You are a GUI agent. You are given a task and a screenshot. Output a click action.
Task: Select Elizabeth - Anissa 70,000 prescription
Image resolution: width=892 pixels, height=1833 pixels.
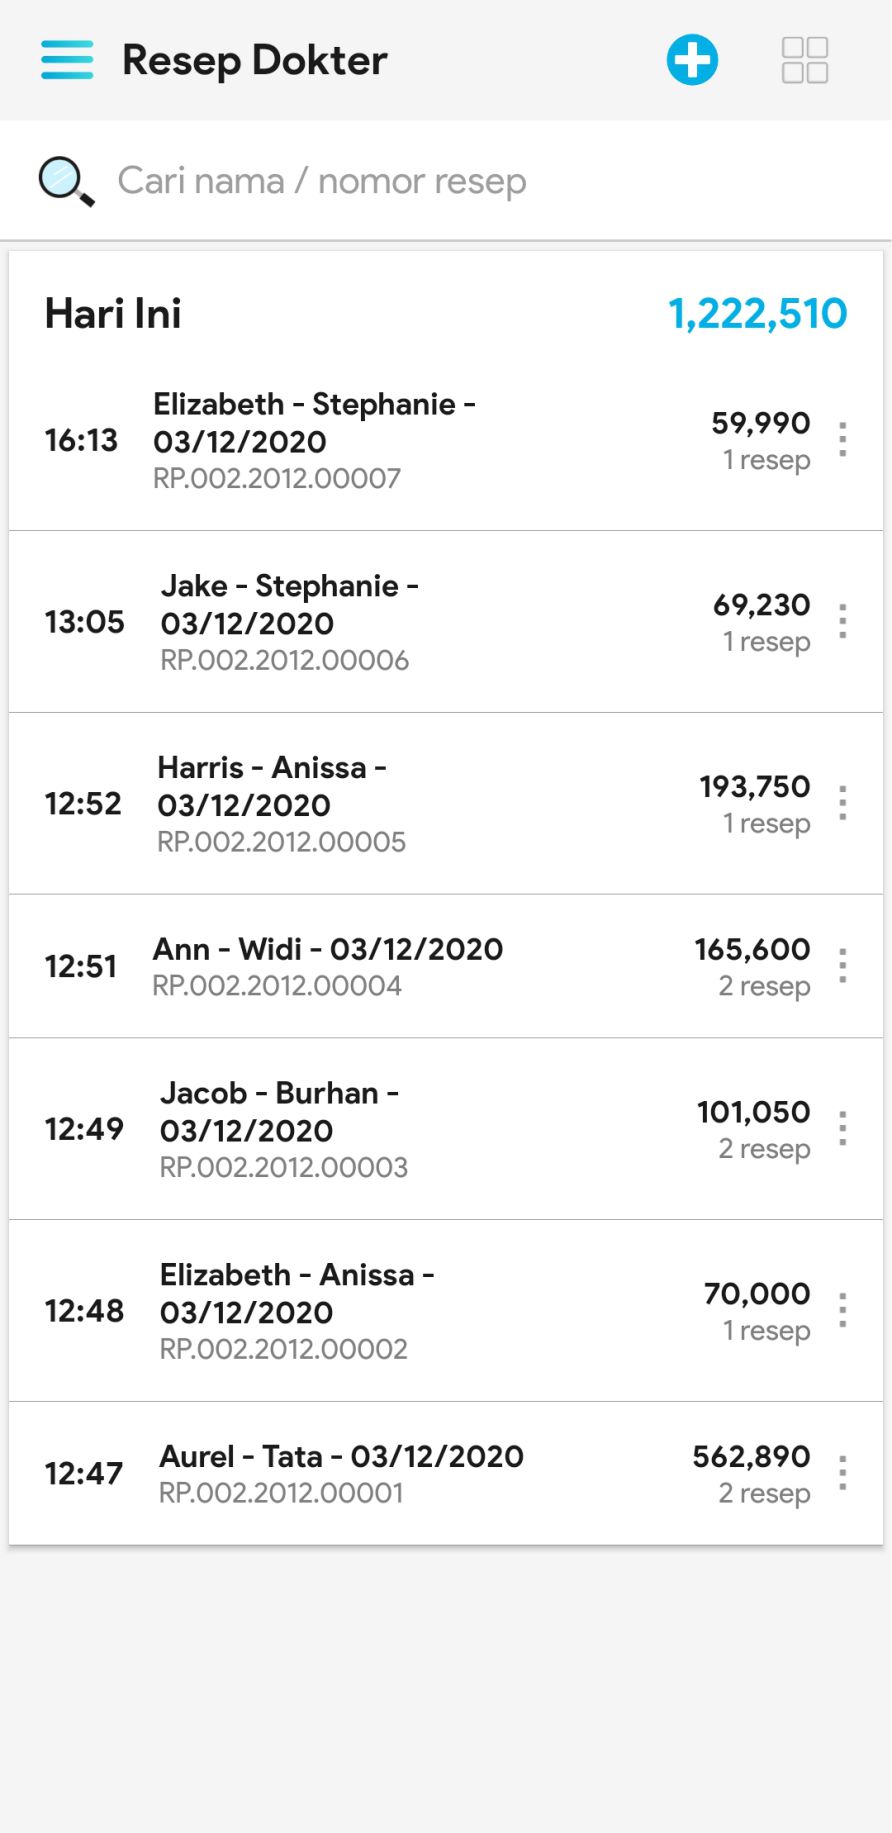(x=400, y=1310)
